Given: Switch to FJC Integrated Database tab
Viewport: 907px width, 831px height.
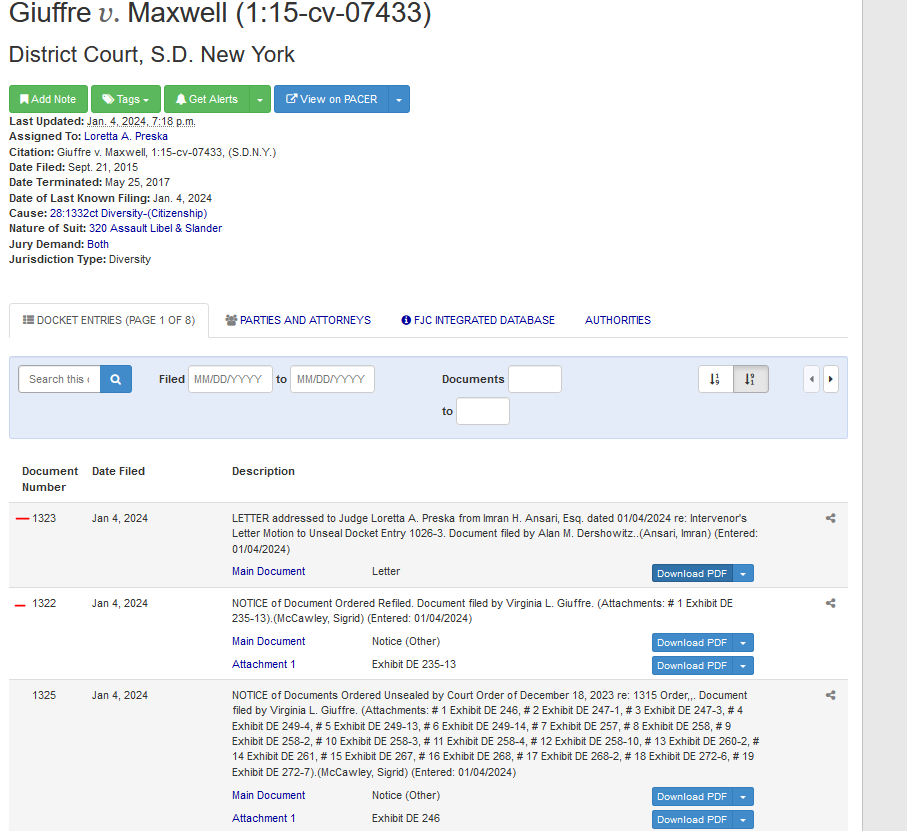Looking at the screenshot, I should pyautogui.click(x=478, y=320).
